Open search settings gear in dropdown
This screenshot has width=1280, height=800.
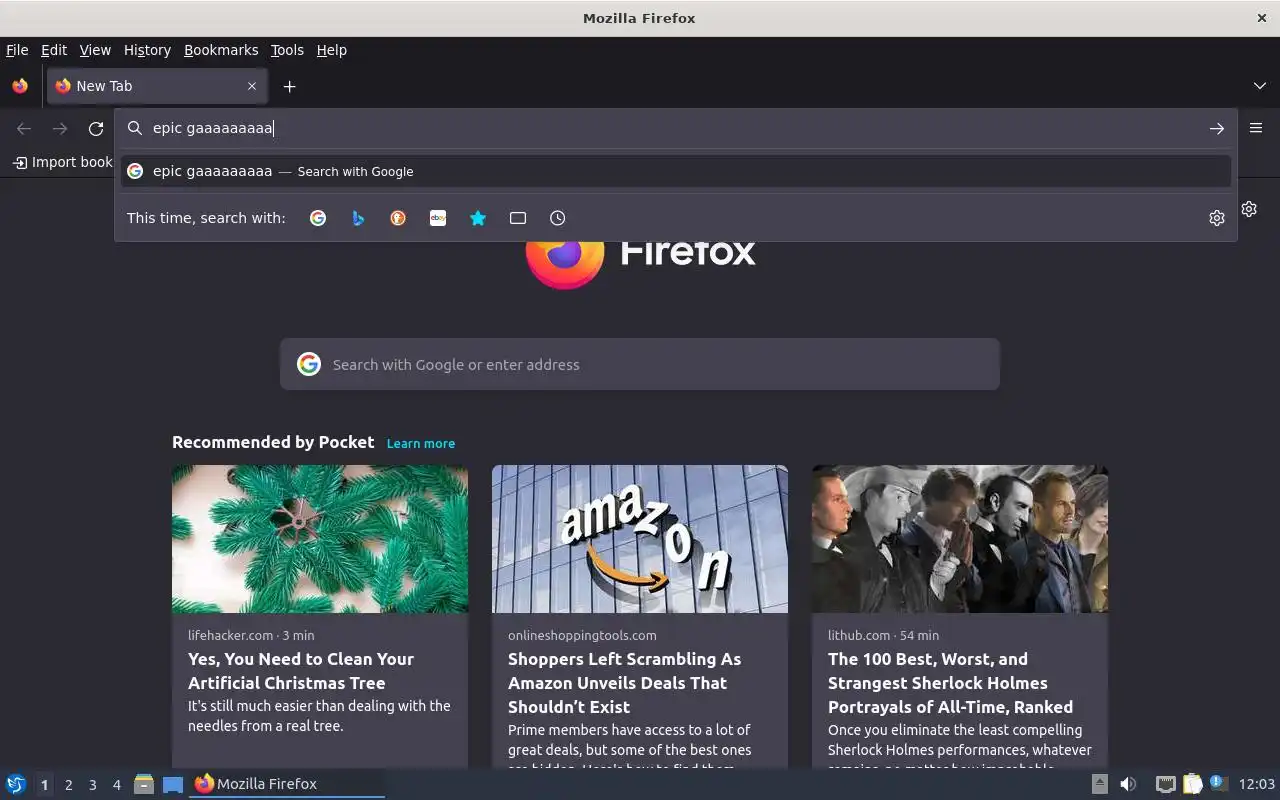point(1217,218)
